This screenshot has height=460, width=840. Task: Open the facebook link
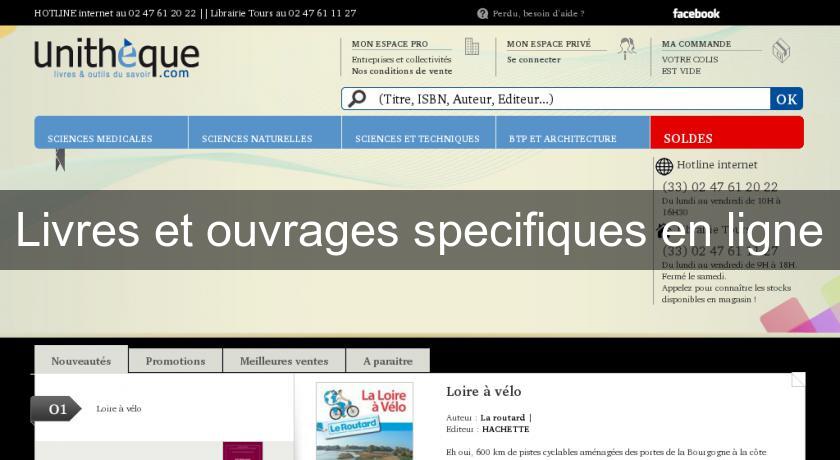(x=696, y=13)
